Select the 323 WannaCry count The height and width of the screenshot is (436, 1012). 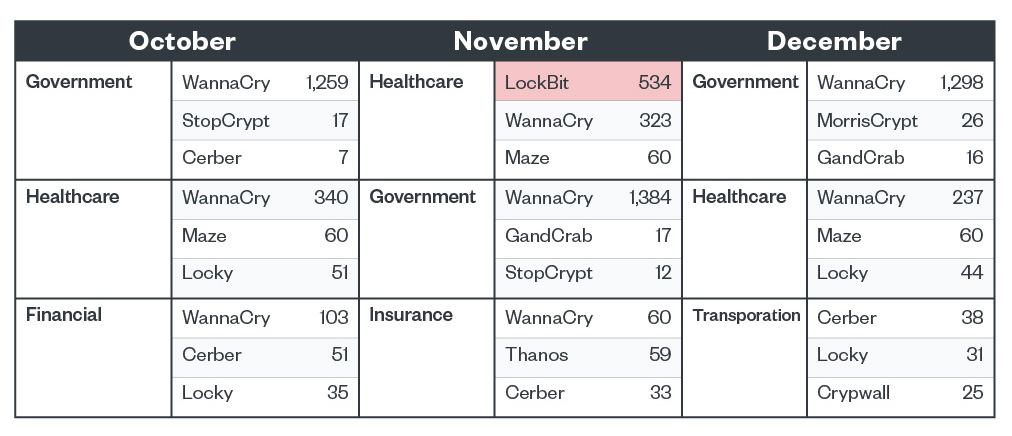point(655,121)
